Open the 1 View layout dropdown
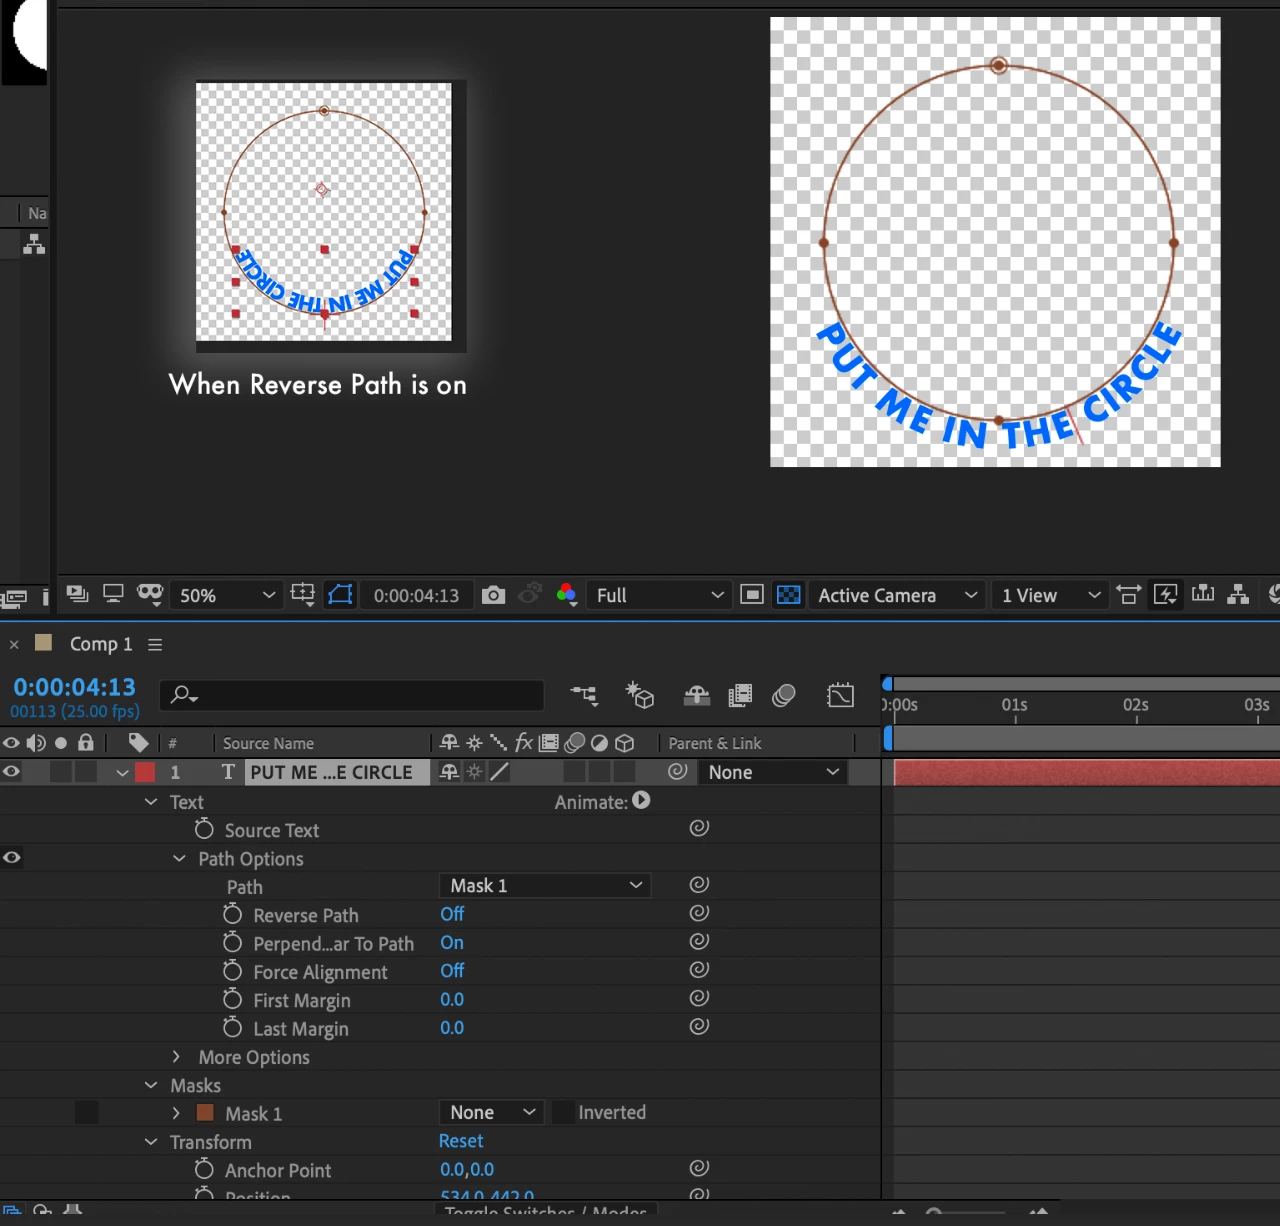This screenshot has height=1226, width=1280. tap(1051, 595)
